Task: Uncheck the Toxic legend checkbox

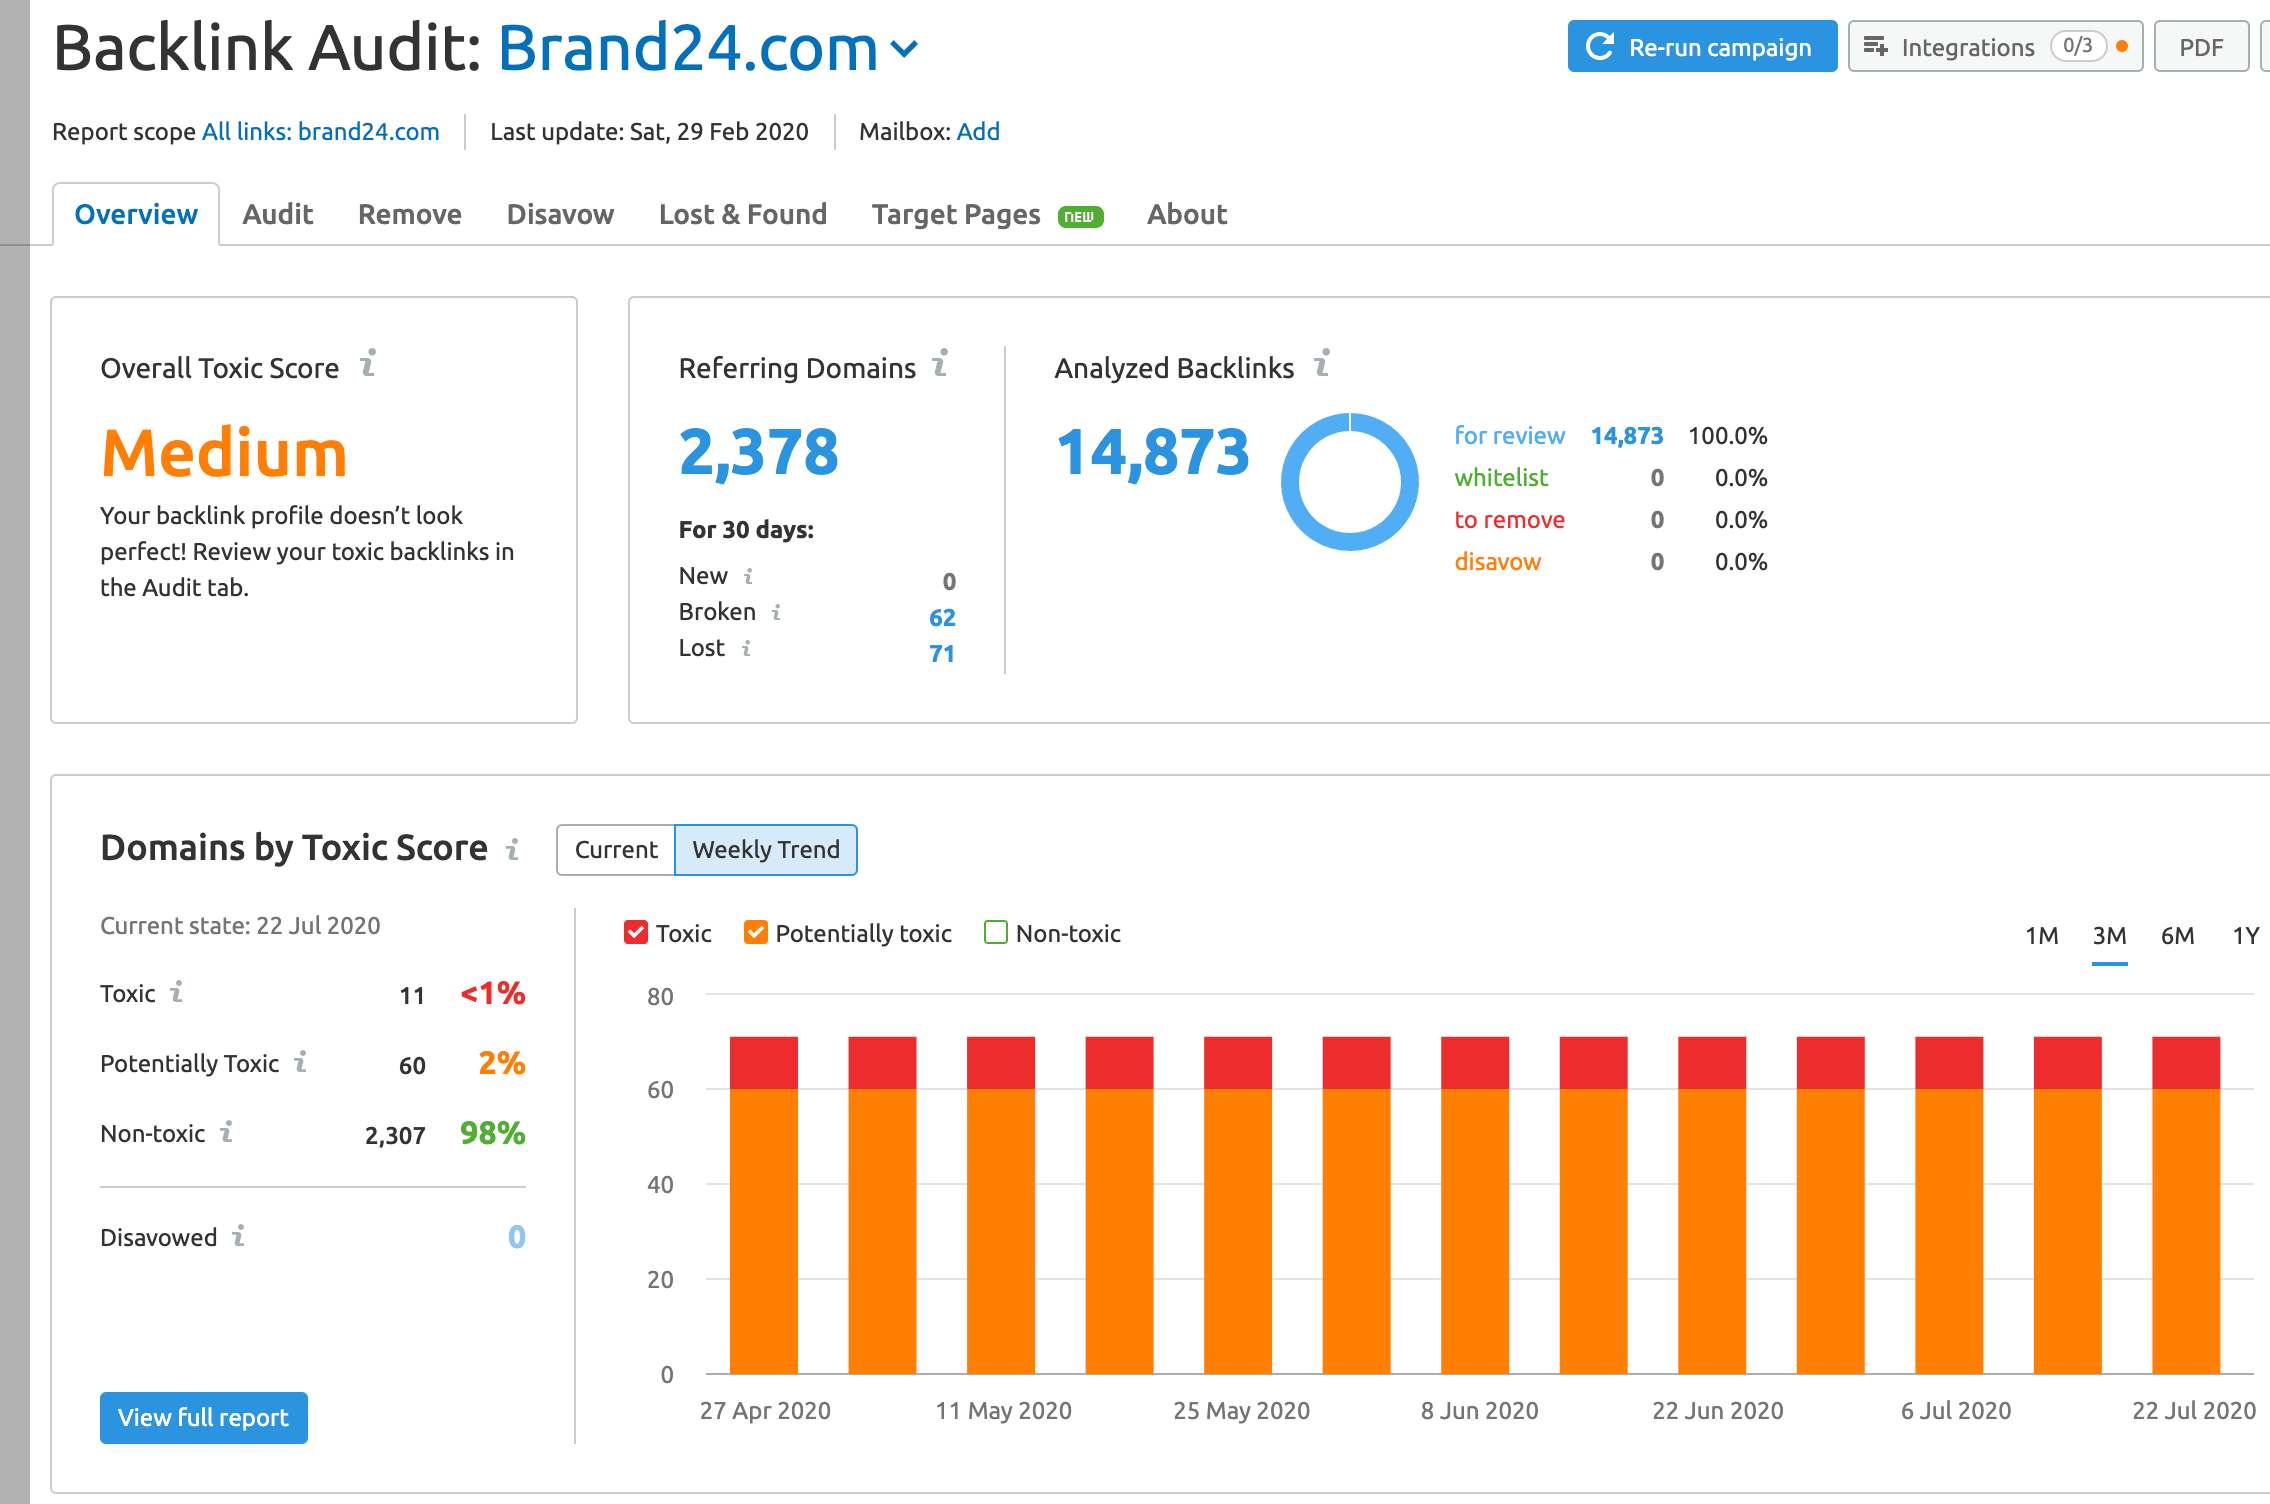Action: (x=635, y=932)
